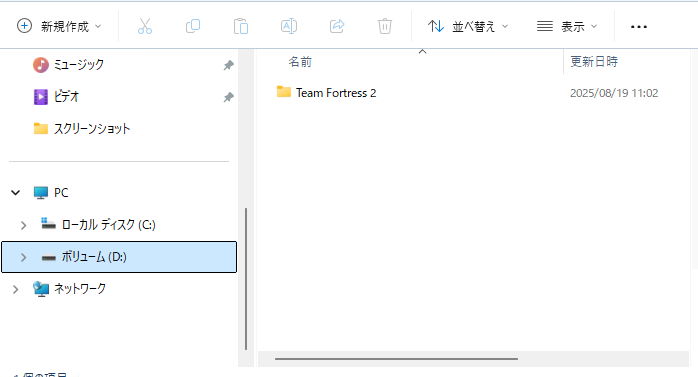Image resolution: width=698 pixels, height=377 pixels.
Task: Click the Copy icon in the toolbar
Action: coord(193,26)
